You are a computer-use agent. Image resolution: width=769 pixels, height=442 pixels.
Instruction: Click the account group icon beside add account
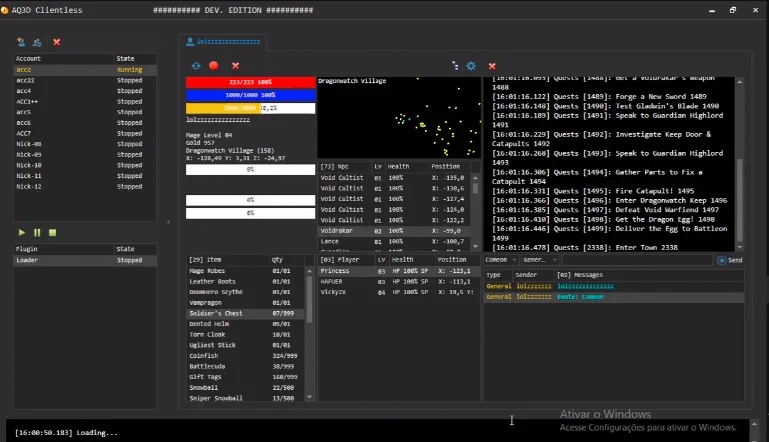point(37,42)
